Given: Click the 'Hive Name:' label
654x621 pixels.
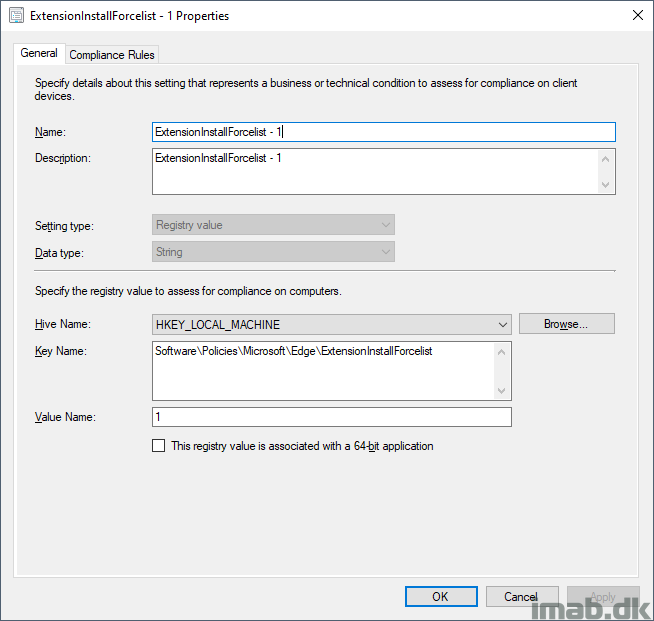Looking at the screenshot, I should pyautogui.click(x=63, y=324).
